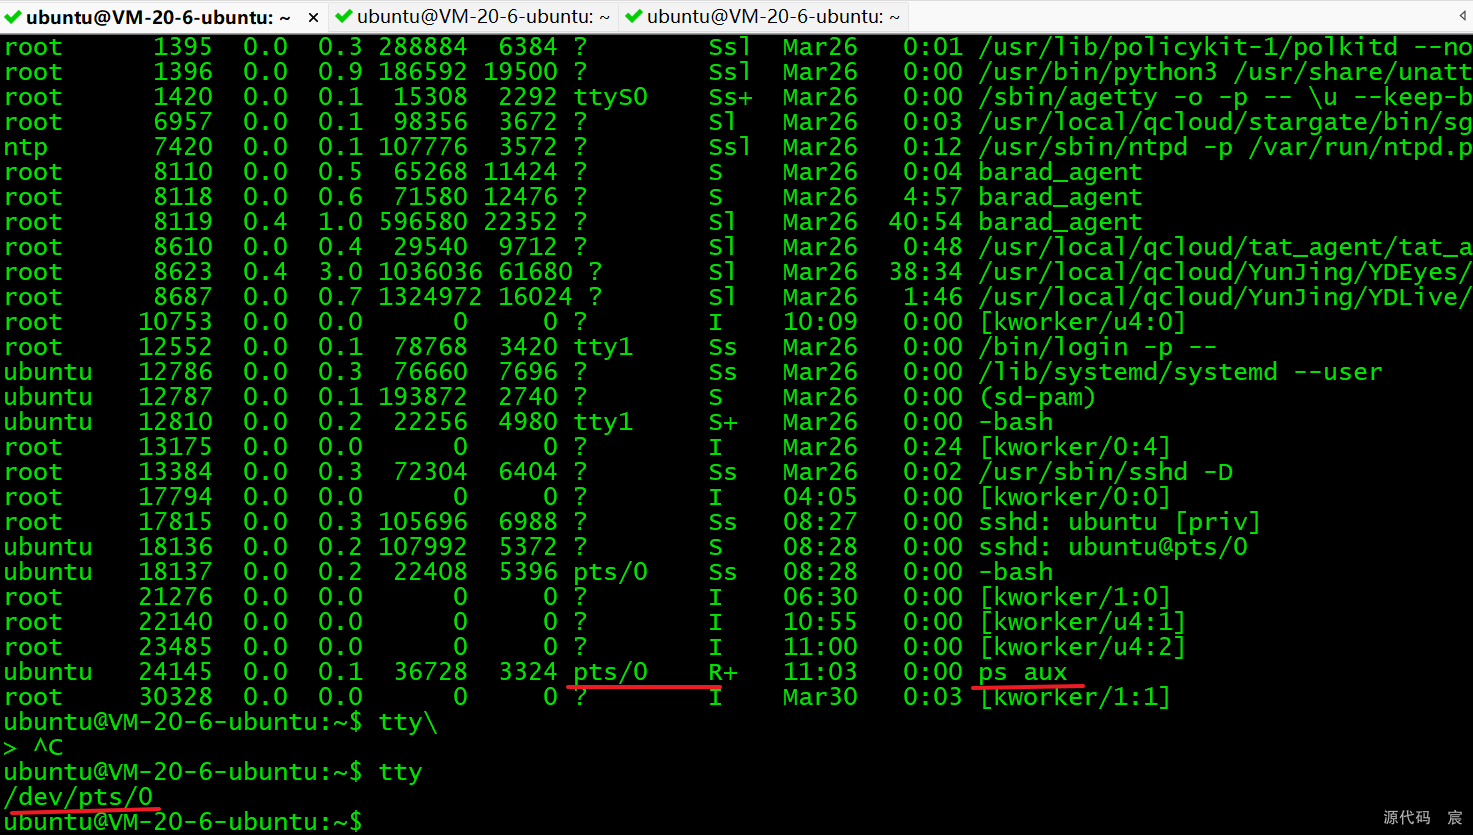Click the [kworker/u4:2] process name
1473x835 pixels.
point(1083,647)
